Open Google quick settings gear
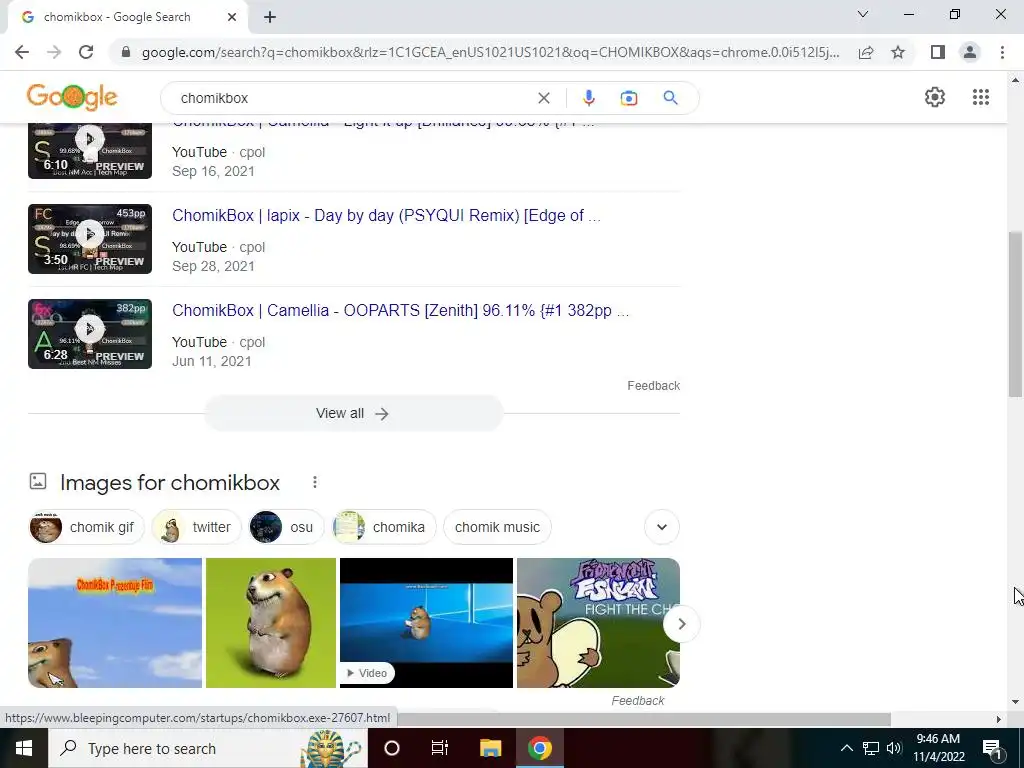Image resolution: width=1024 pixels, height=768 pixels. tap(935, 97)
